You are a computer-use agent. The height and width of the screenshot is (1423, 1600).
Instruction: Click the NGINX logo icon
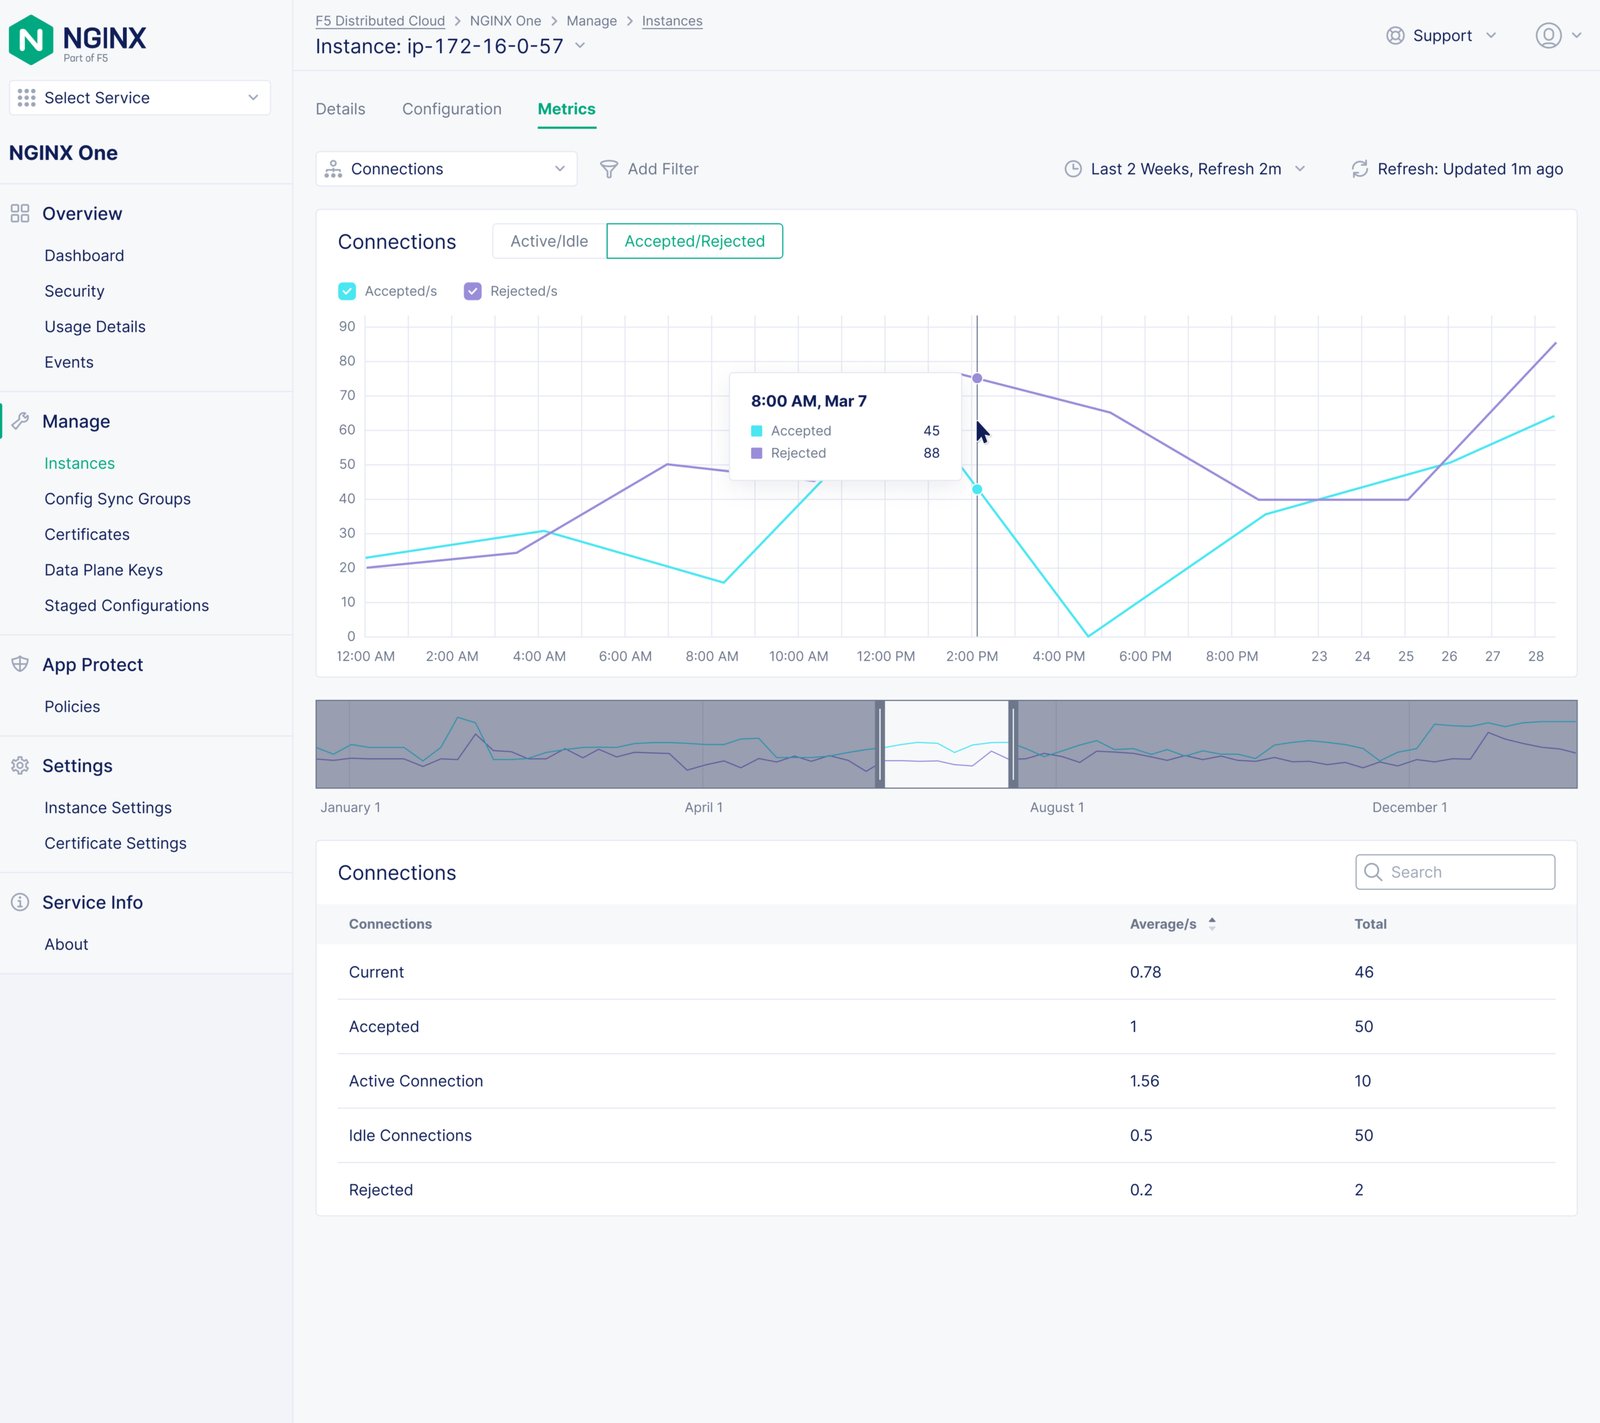31,40
